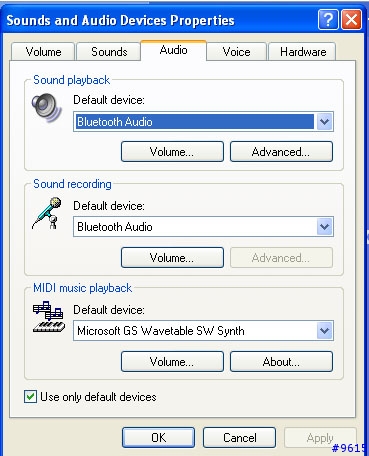This screenshot has height=456, width=369.
Task: Switch to the Voice tab
Action: point(236,52)
